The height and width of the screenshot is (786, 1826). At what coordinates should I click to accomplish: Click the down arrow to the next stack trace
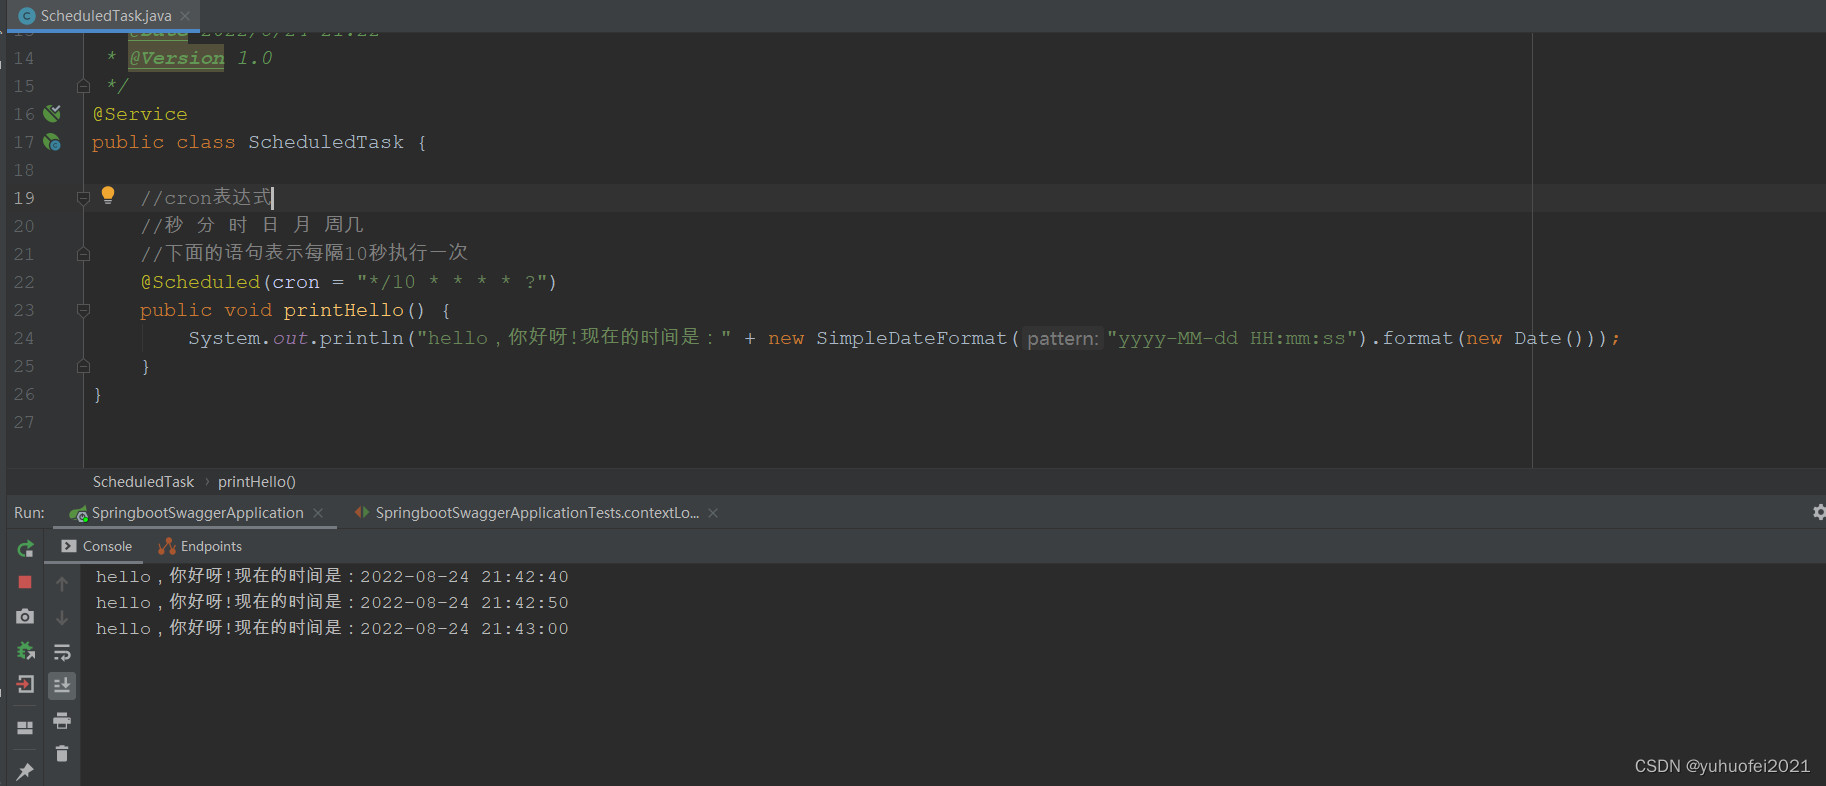(62, 618)
